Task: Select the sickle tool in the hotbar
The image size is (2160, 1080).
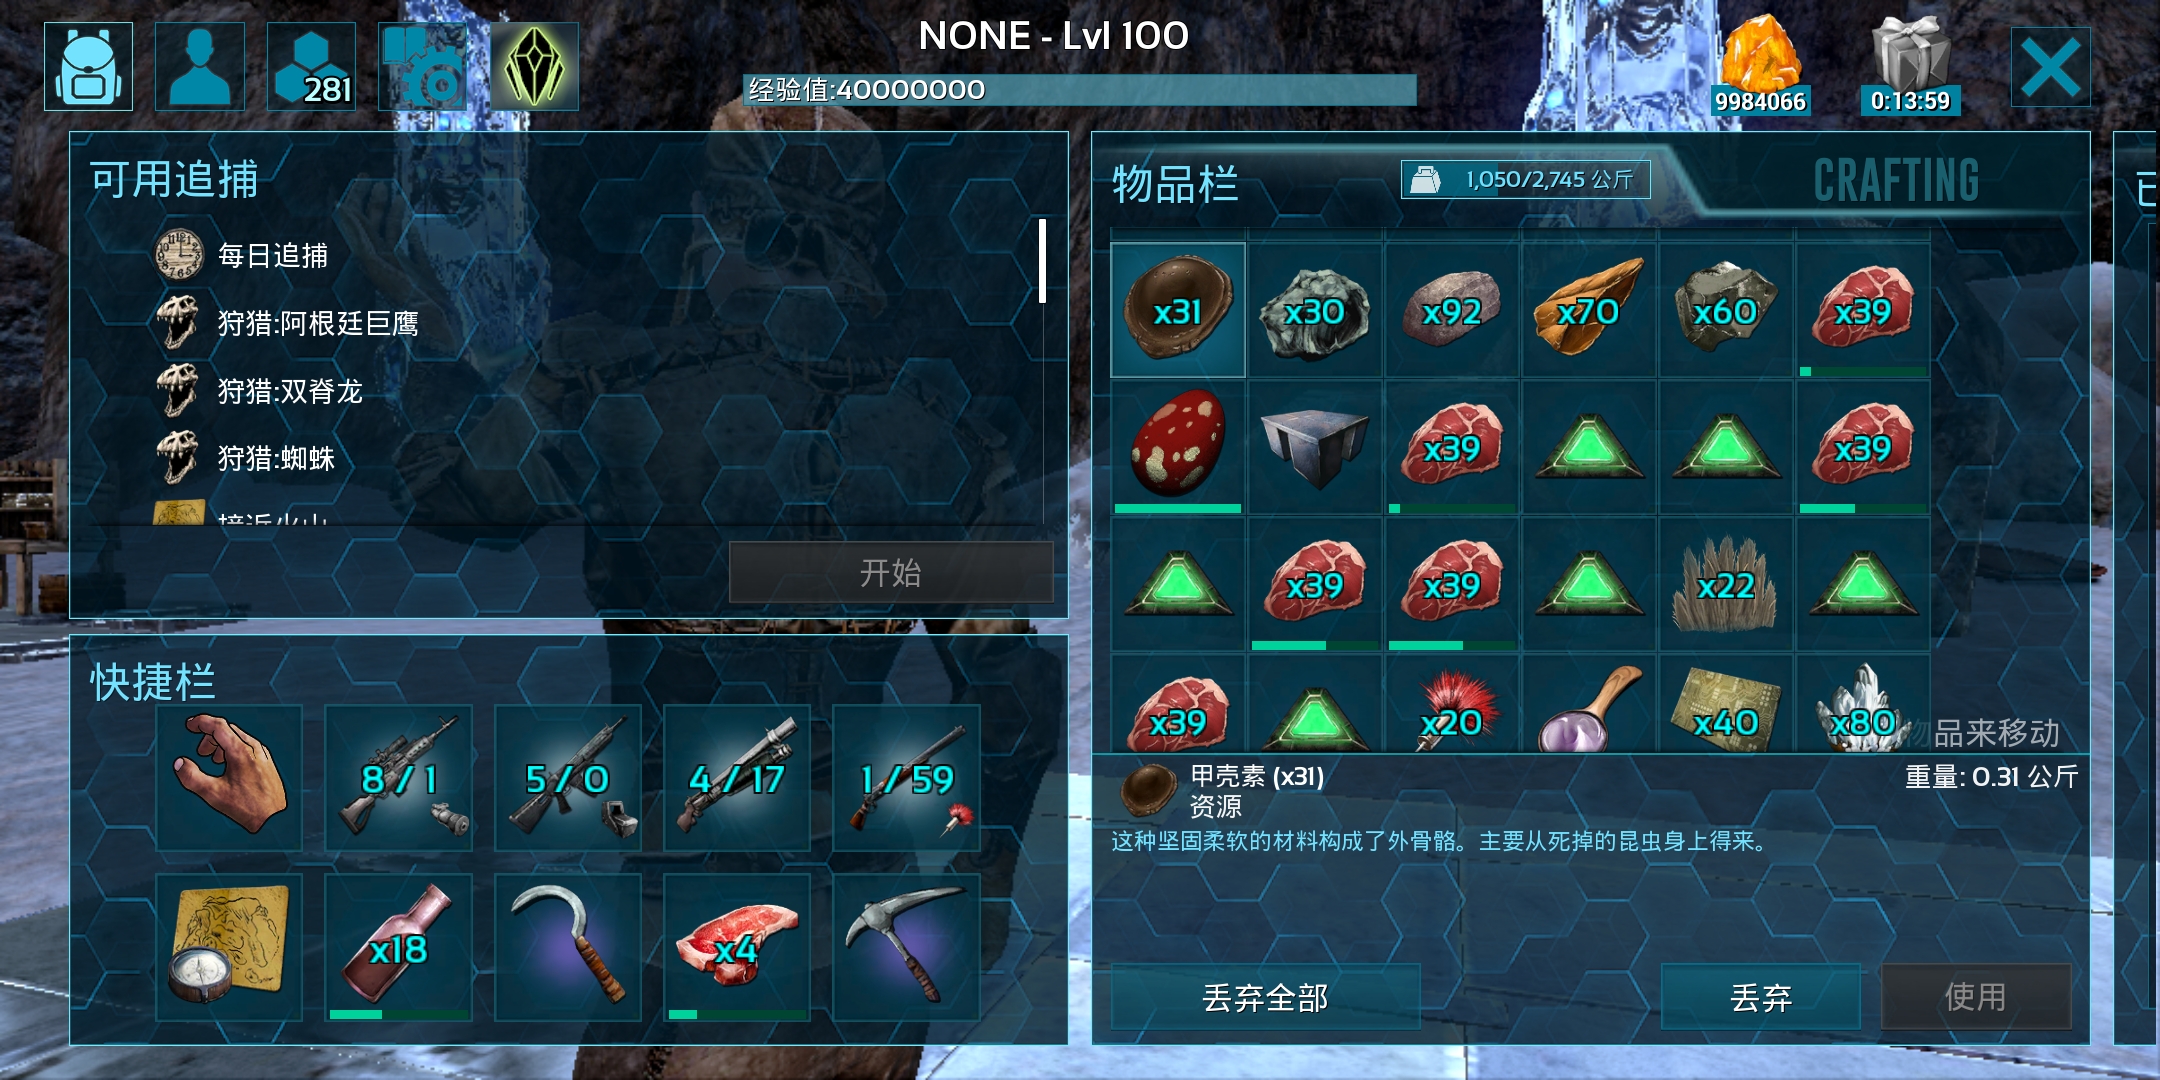Action: (568, 947)
